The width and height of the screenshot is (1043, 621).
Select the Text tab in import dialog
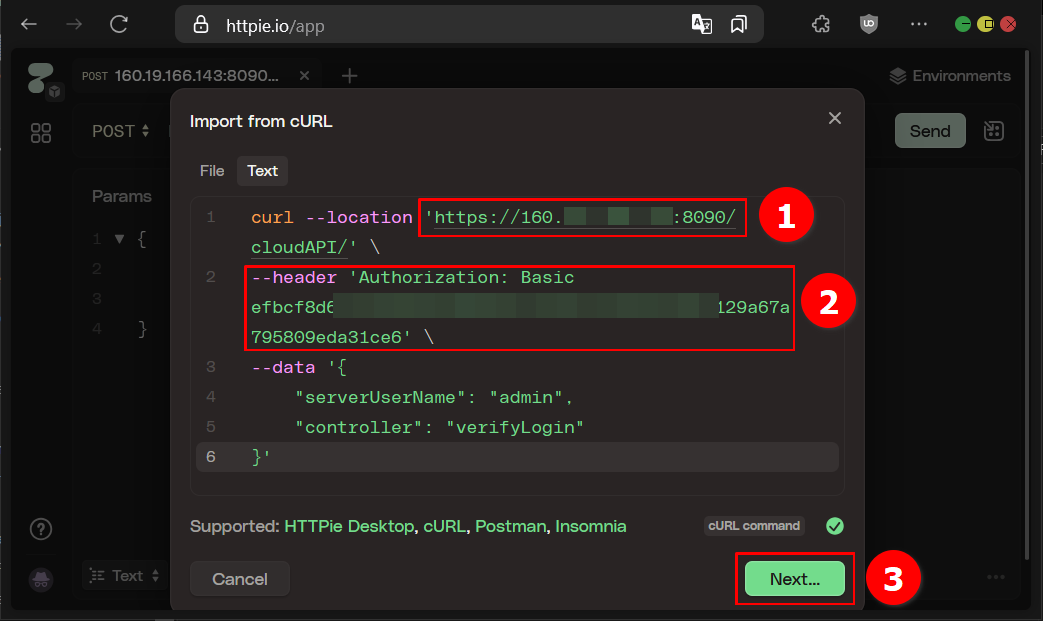coord(263,171)
